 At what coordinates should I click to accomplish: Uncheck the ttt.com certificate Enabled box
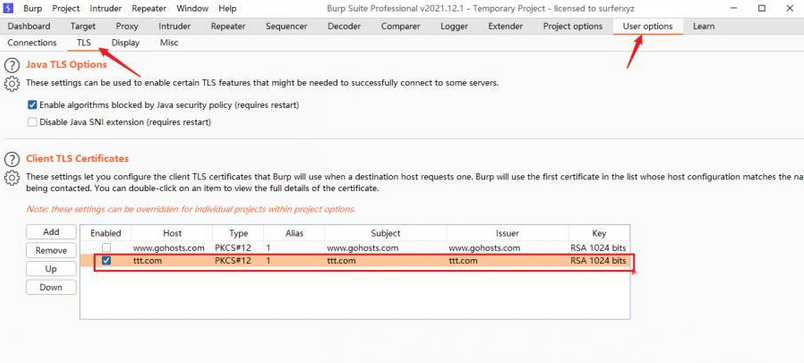[106, 260]
